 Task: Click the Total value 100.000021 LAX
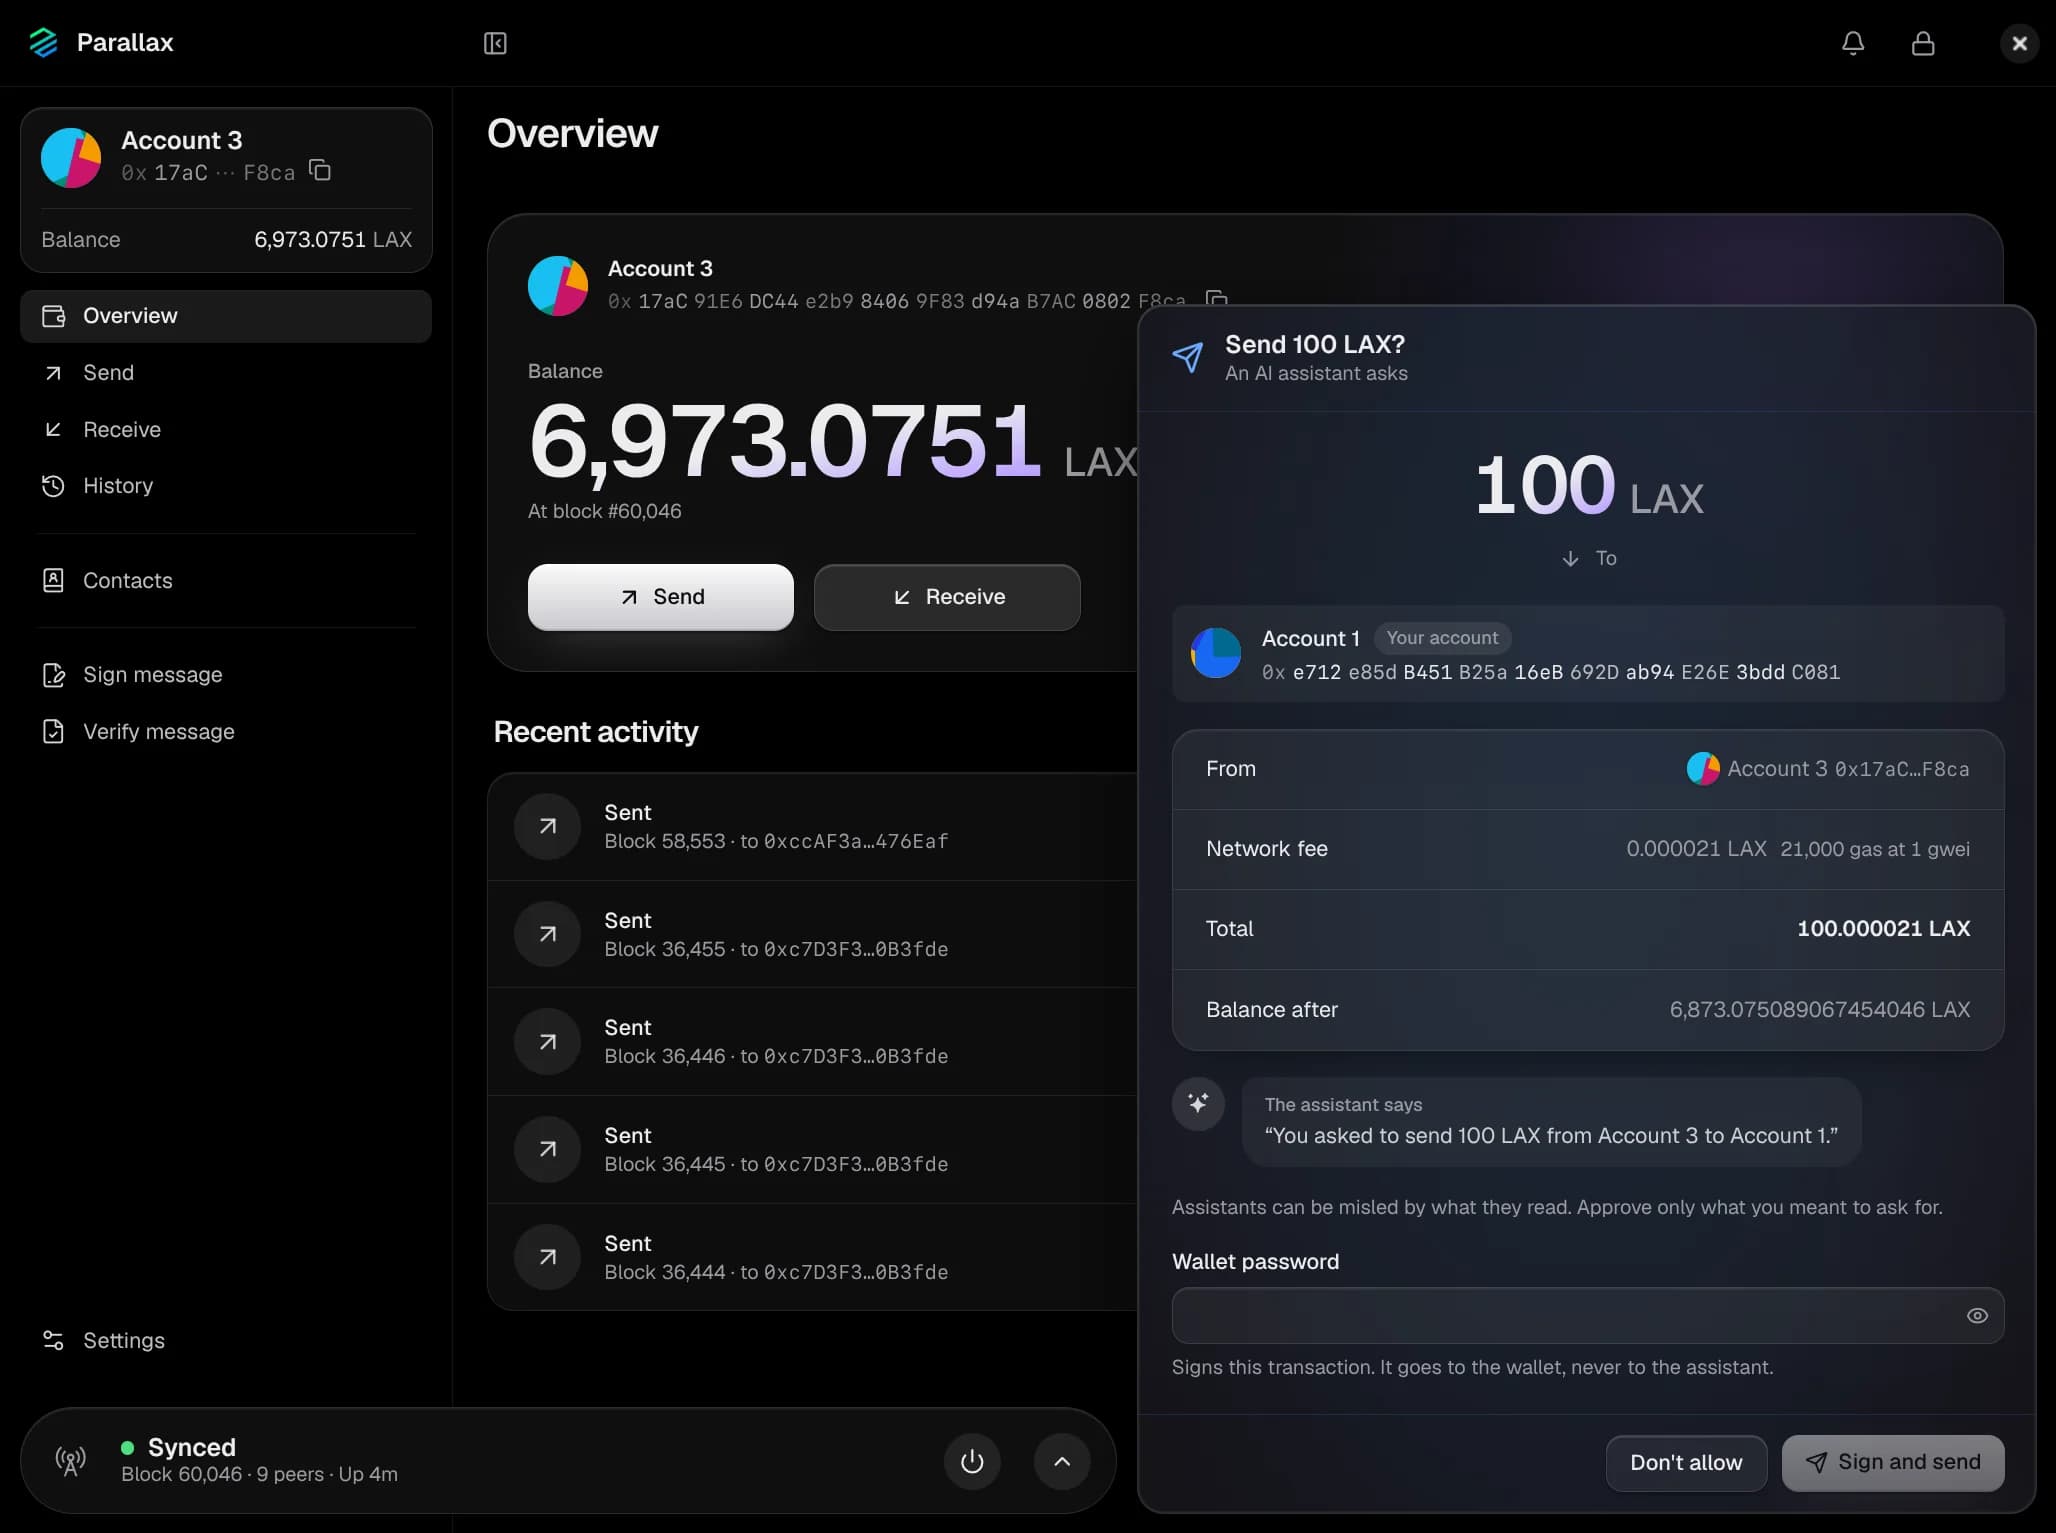(x=1884, y=929)
